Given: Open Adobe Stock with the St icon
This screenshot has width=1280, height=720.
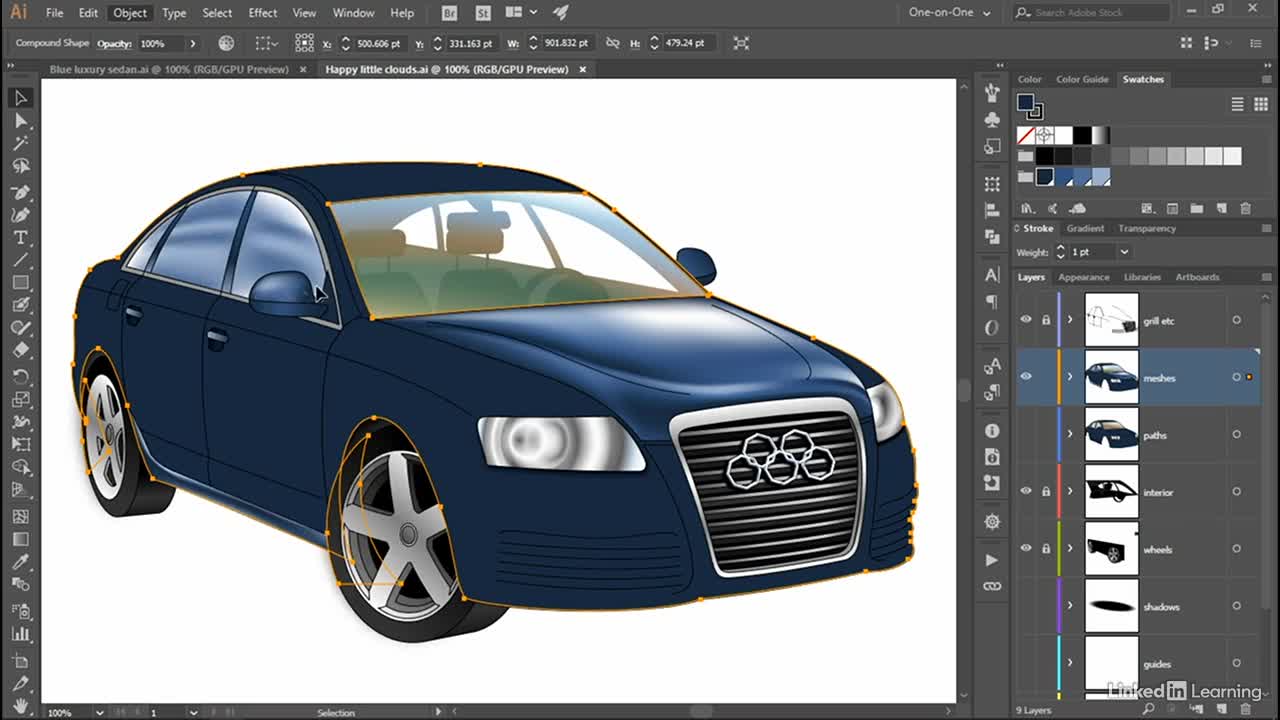Looking at the screenshot, I should 483,13.
